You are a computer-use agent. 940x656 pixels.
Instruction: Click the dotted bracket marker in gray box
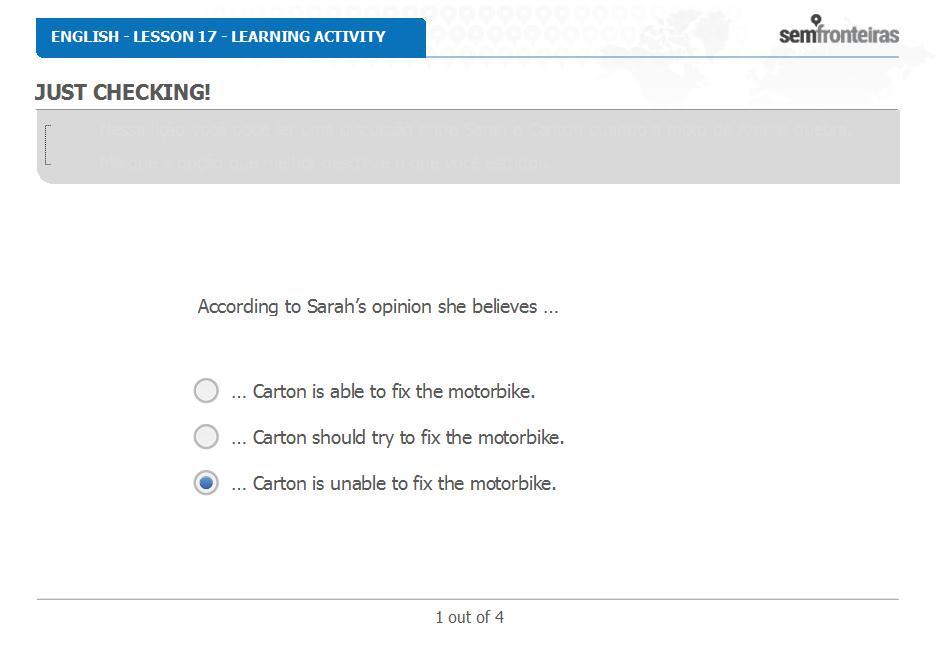[x=48, y=145]
